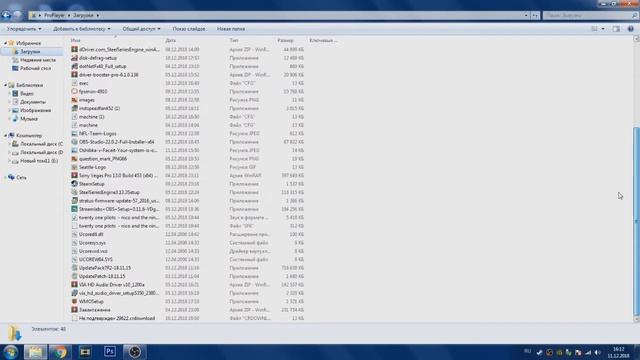Sort files by the Дата column header
The image size is (640, 360).
171,40
